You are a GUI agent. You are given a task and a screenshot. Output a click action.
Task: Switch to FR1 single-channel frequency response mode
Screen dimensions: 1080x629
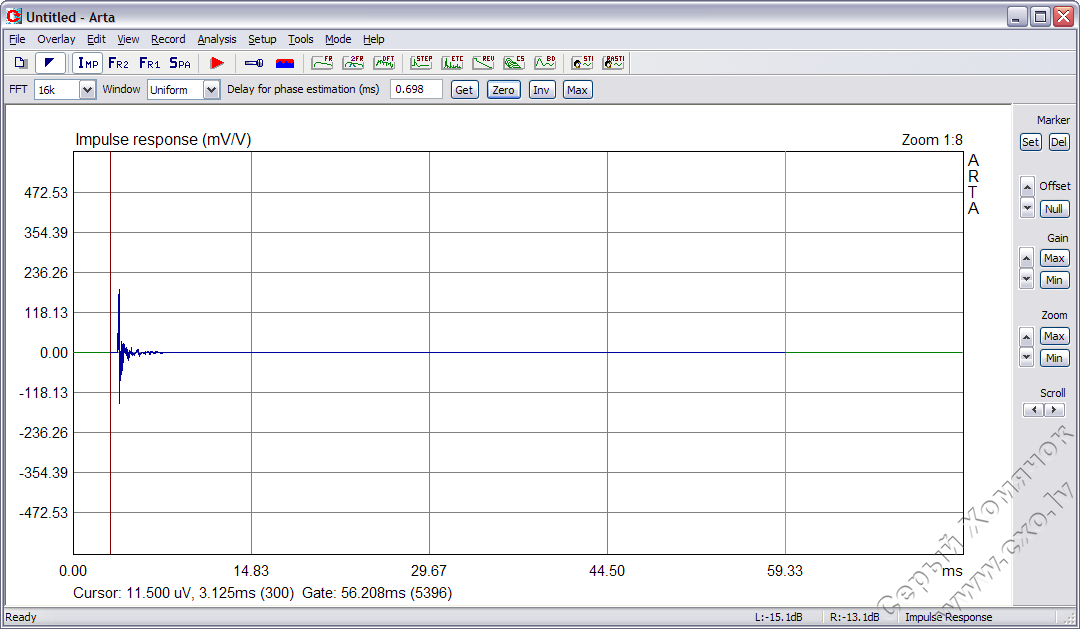click(149, 63)
